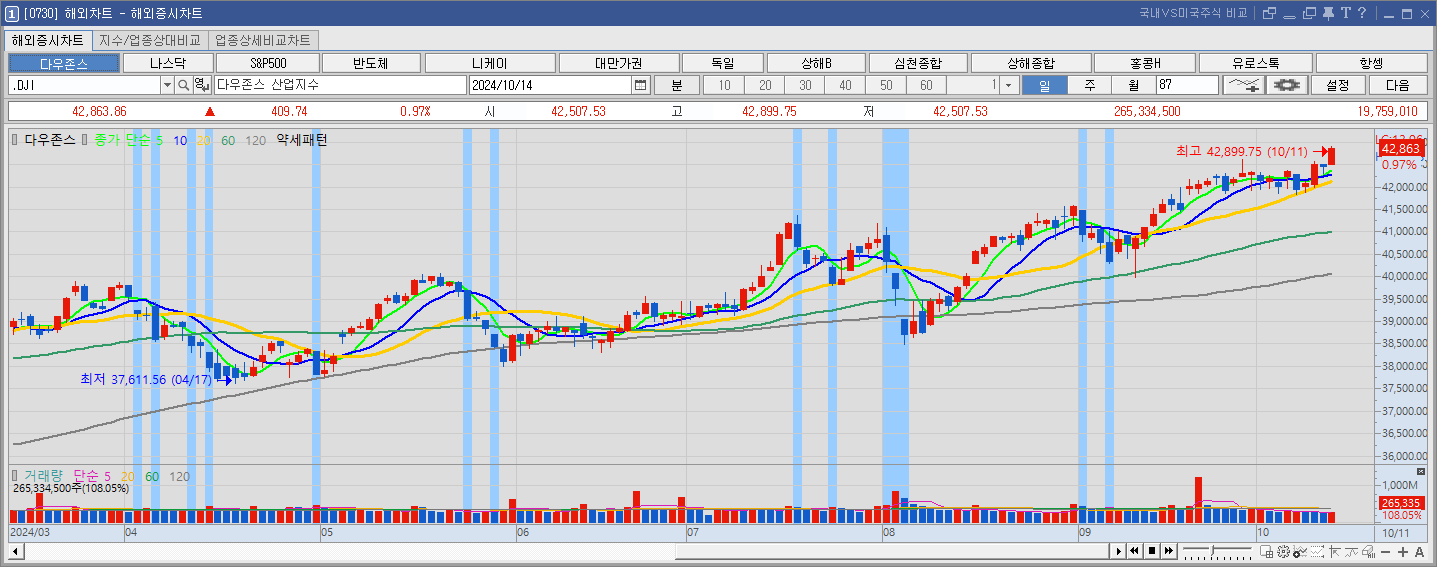Select the 항셍 index button

coord(1371,63)
